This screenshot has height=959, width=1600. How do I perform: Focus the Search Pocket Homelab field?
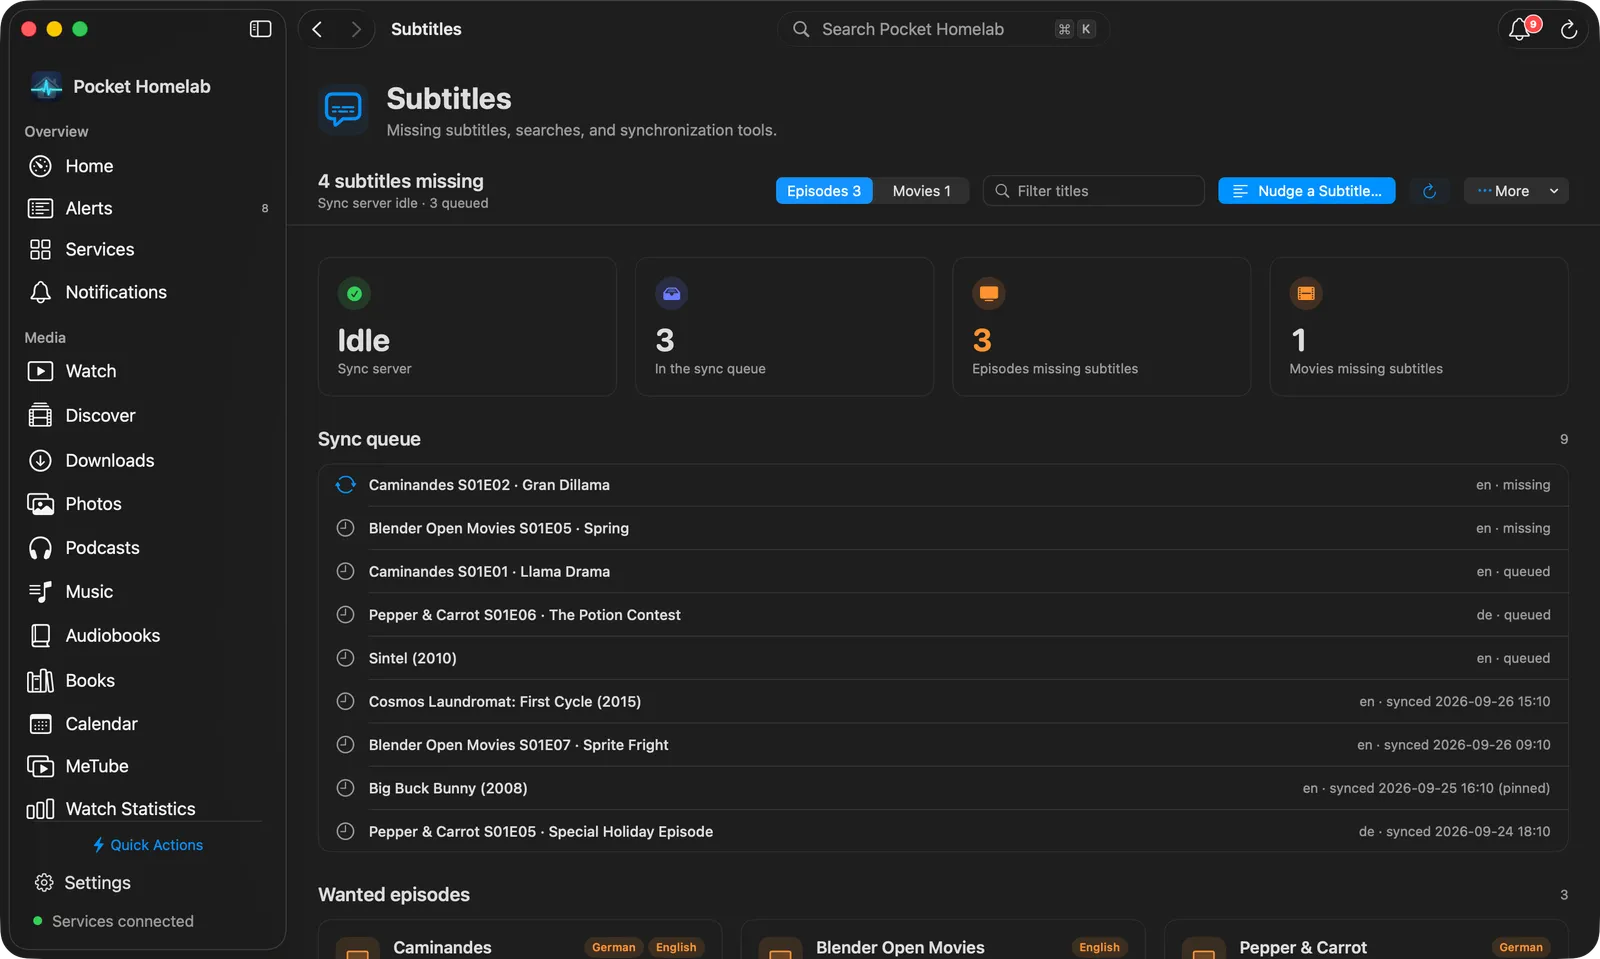coord(943,29)
